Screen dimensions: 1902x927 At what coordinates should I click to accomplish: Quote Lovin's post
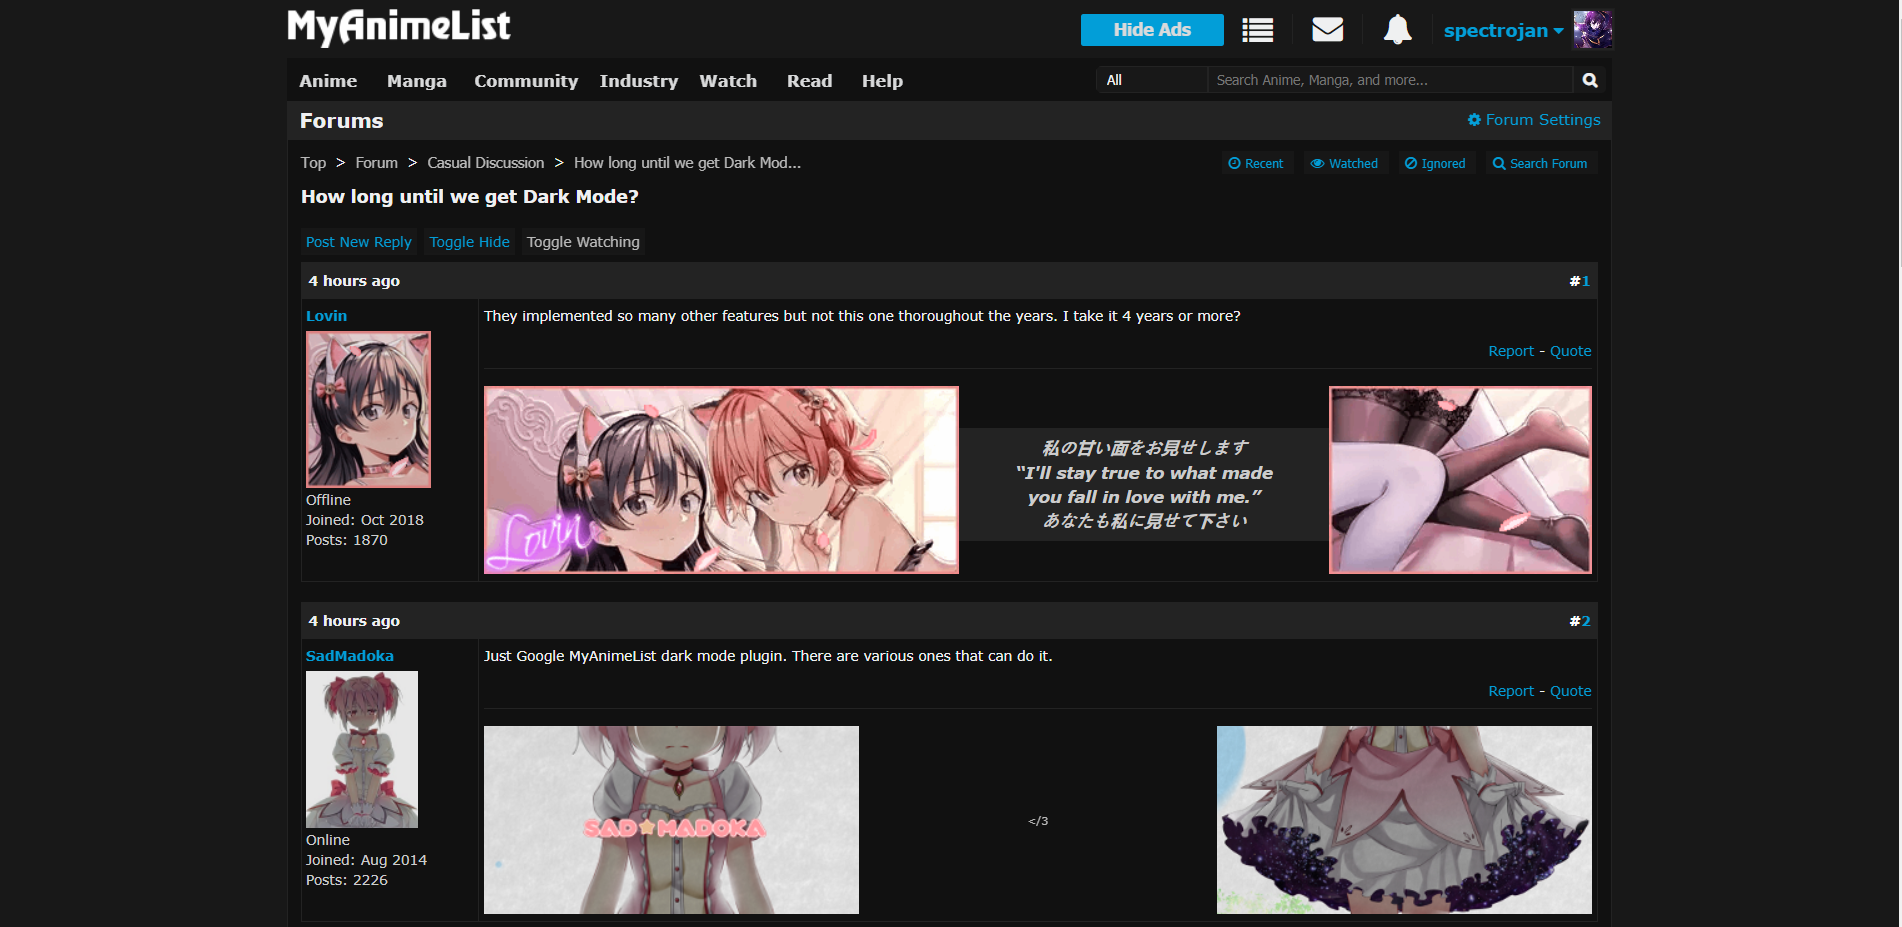pyautogui.click(x=1571, y=351)
